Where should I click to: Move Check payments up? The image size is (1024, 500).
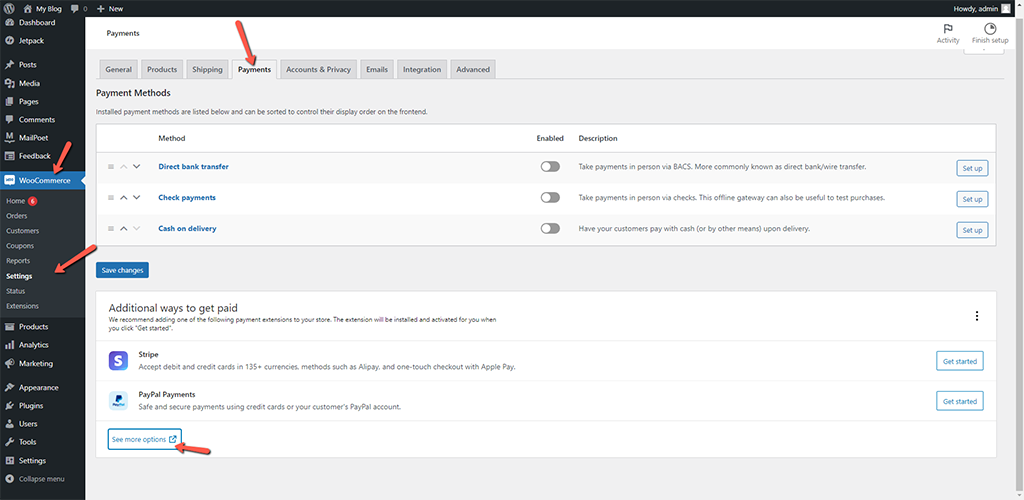pos(124,198)
